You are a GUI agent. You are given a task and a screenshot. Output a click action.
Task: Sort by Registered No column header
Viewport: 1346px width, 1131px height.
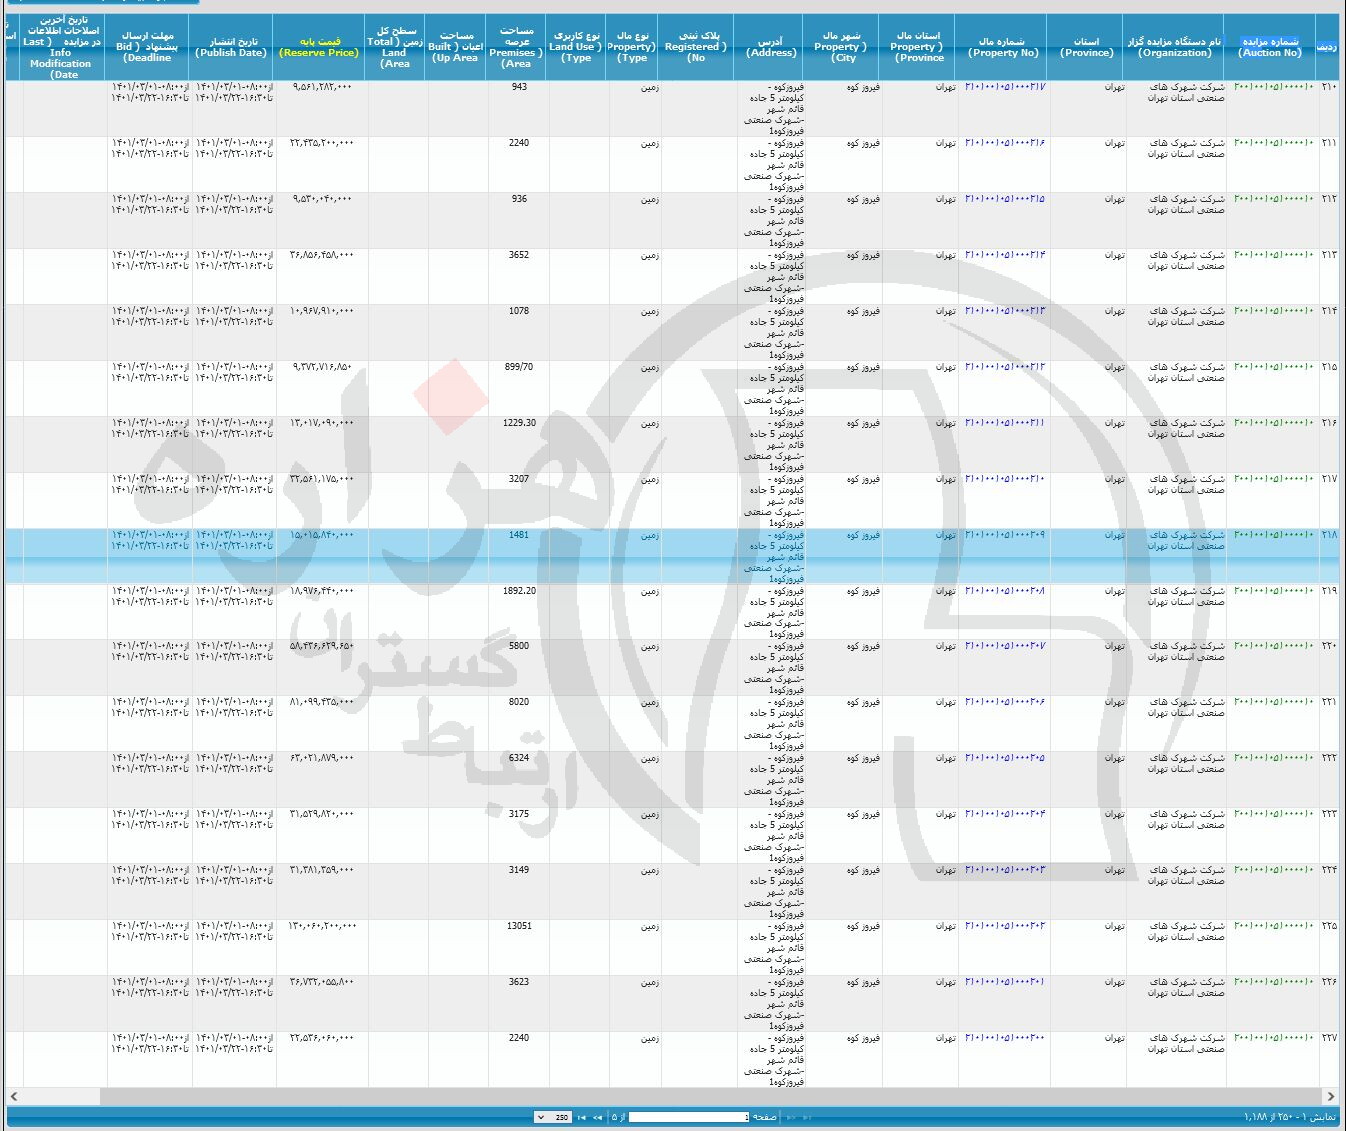[696, 47]
